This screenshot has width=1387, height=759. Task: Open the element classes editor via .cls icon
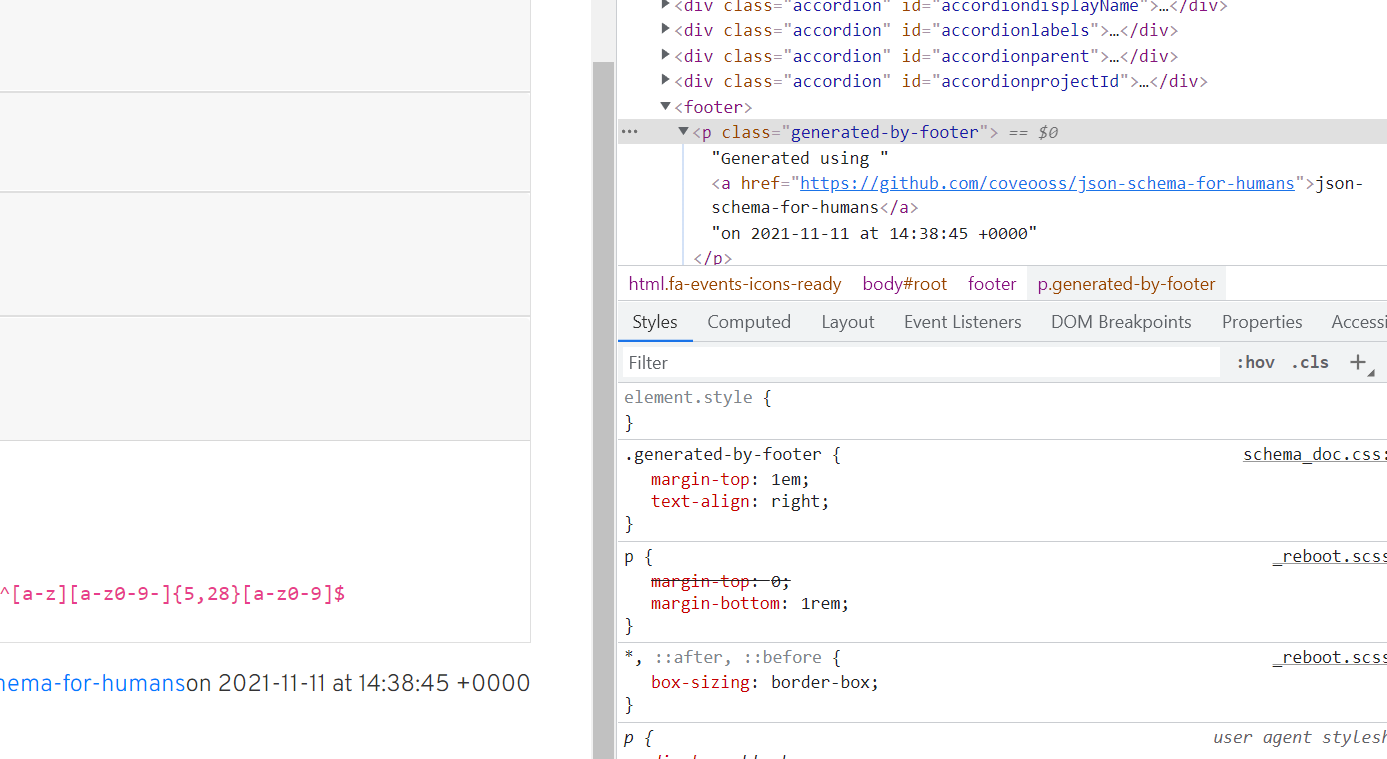click(x=1309, y=362)
